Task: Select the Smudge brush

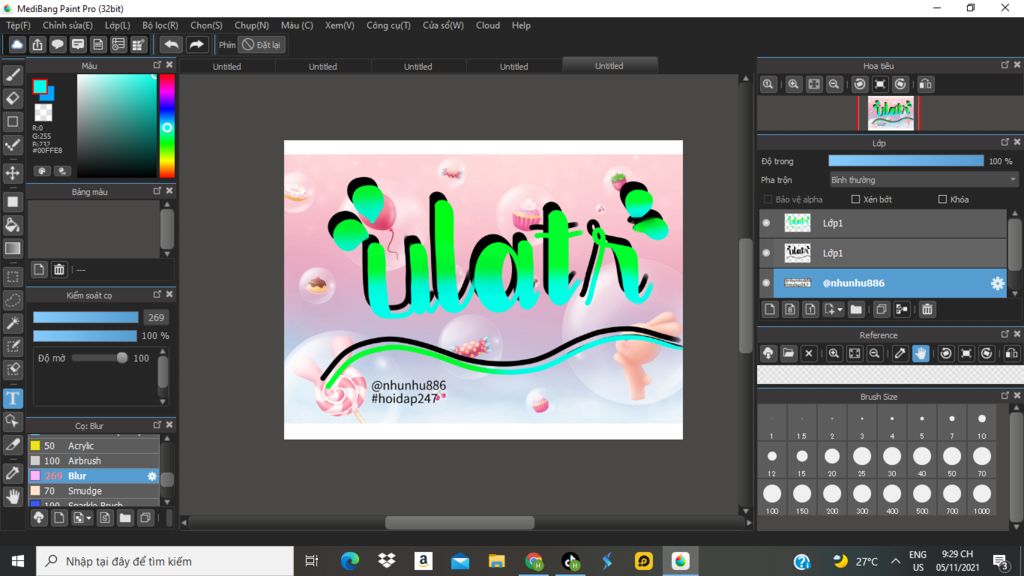Action: [x=94, y=491]
